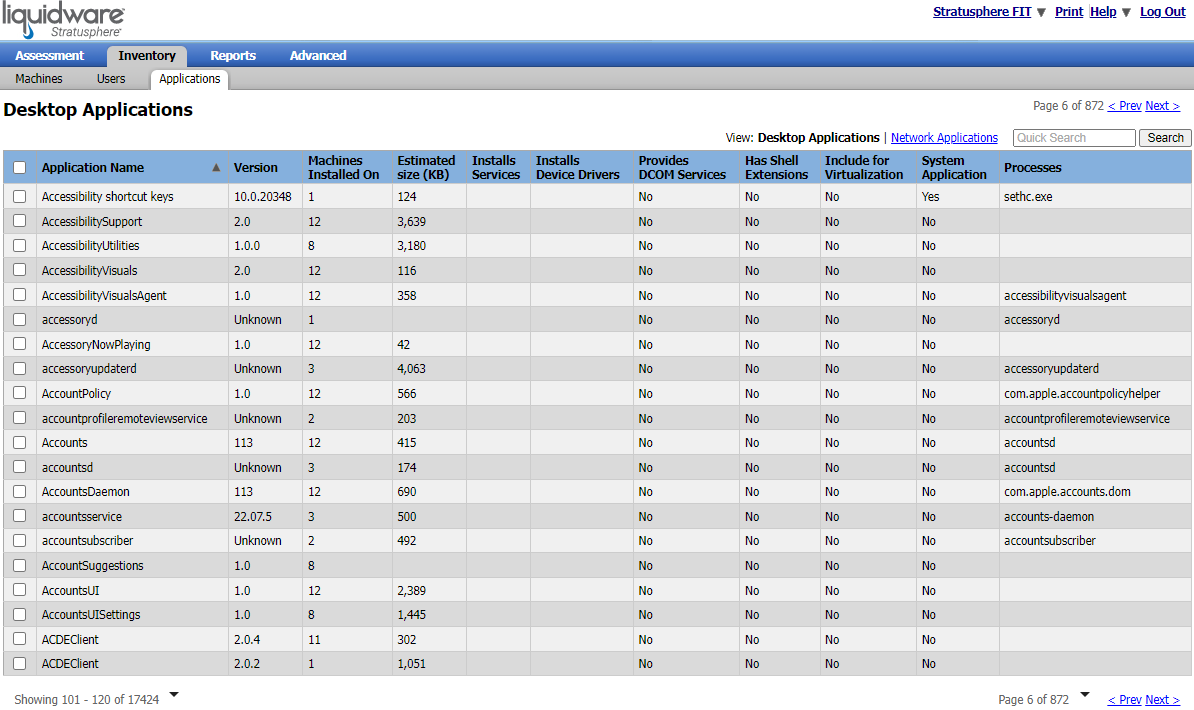Tick the AccountPolicy row checkbox
The width and height of the screenshot is (1194, 710).
[x=20, y=393]
